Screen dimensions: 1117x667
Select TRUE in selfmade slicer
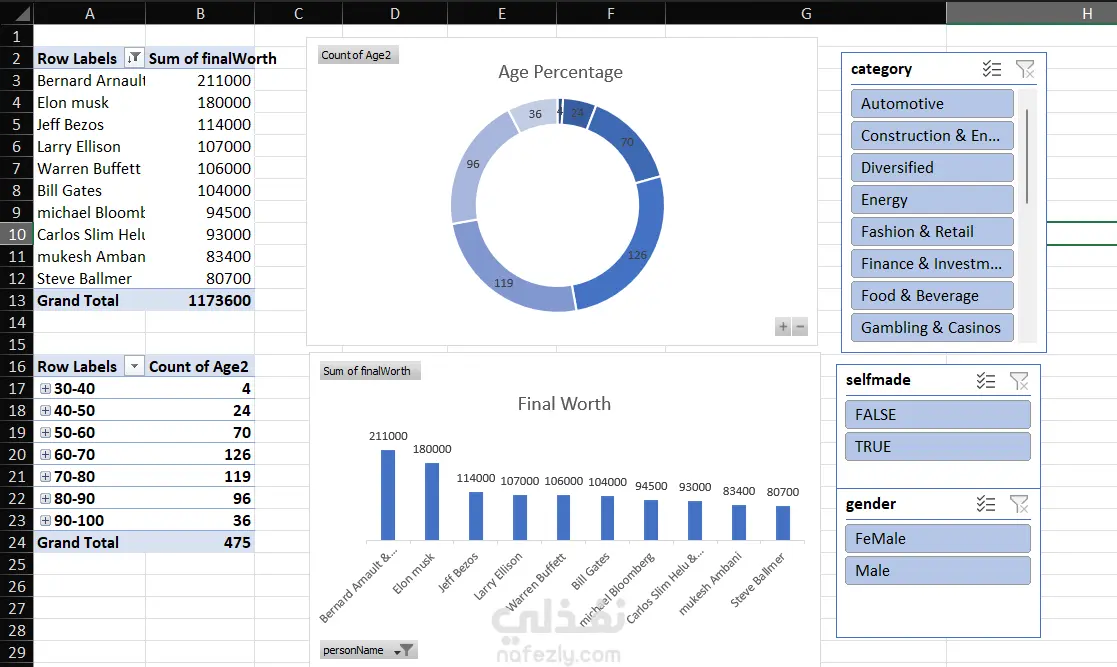pos(937,447)
